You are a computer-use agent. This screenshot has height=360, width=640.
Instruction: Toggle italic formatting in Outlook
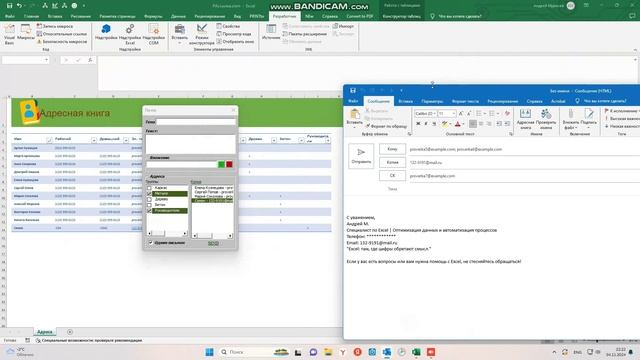point(426,124)
